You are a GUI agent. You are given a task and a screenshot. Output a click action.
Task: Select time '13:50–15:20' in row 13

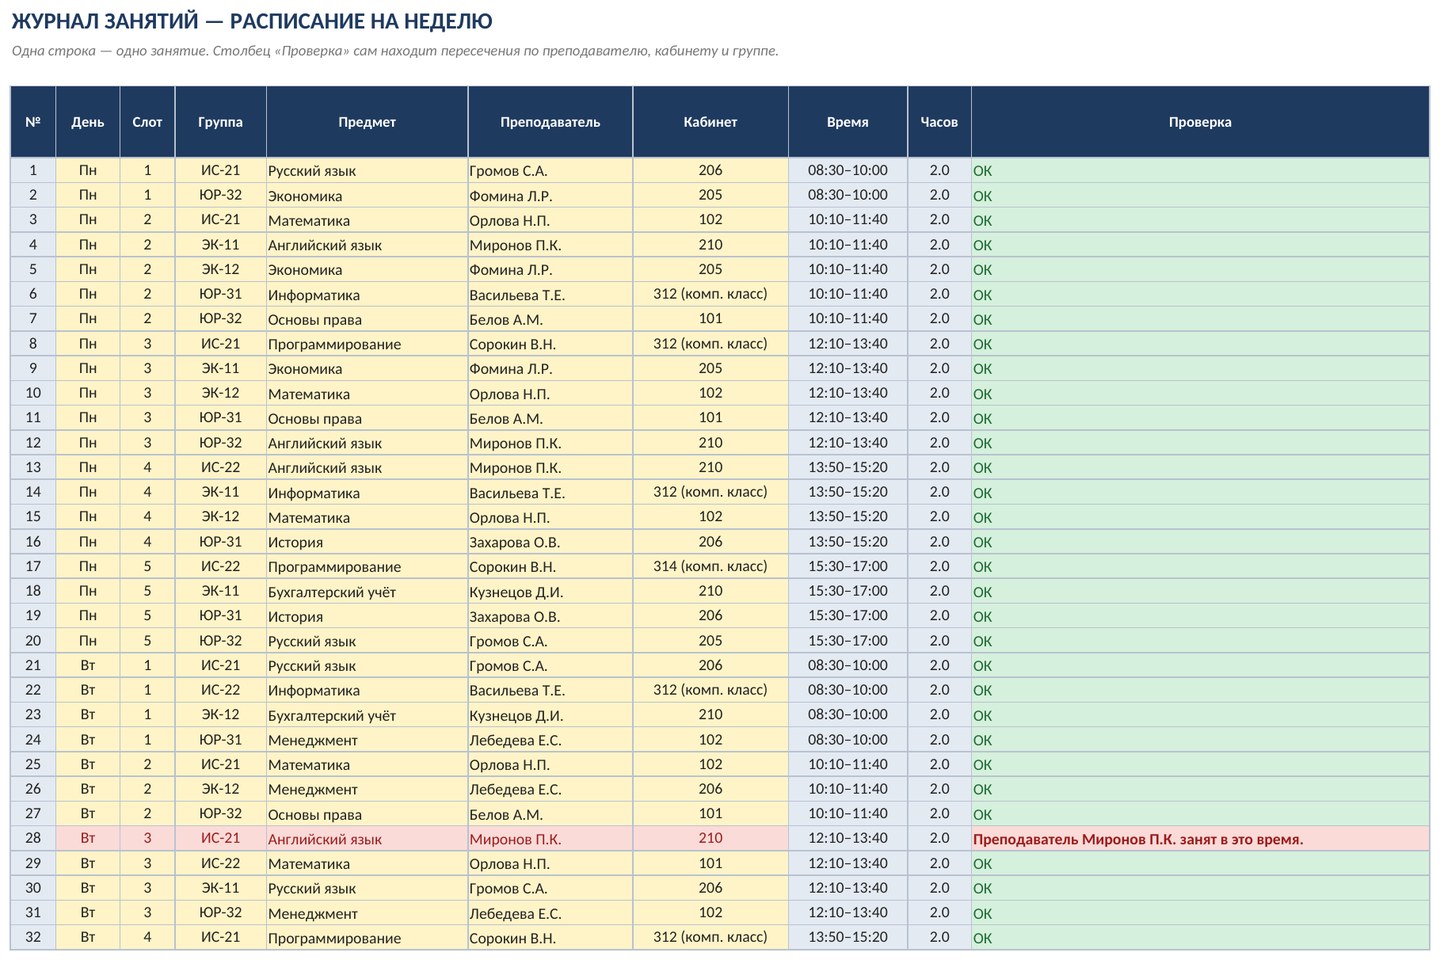click(x=848, y=467)
